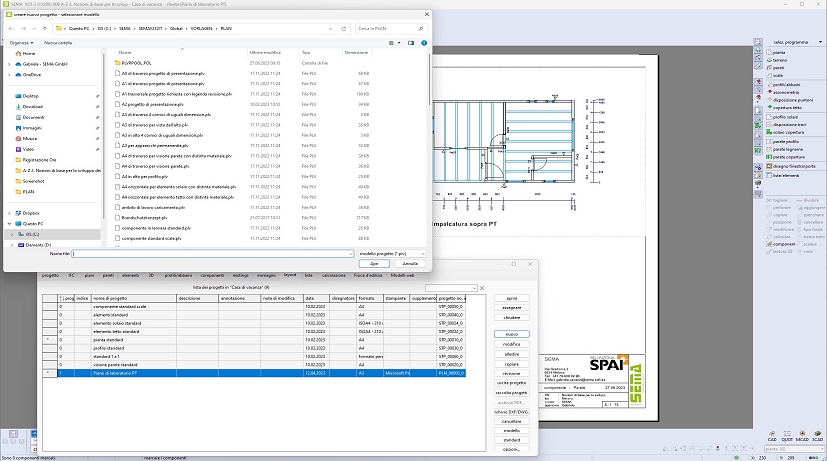Click the OneDrive entry in sidebar
Screen dimensions: 827x461
(31, 74)
